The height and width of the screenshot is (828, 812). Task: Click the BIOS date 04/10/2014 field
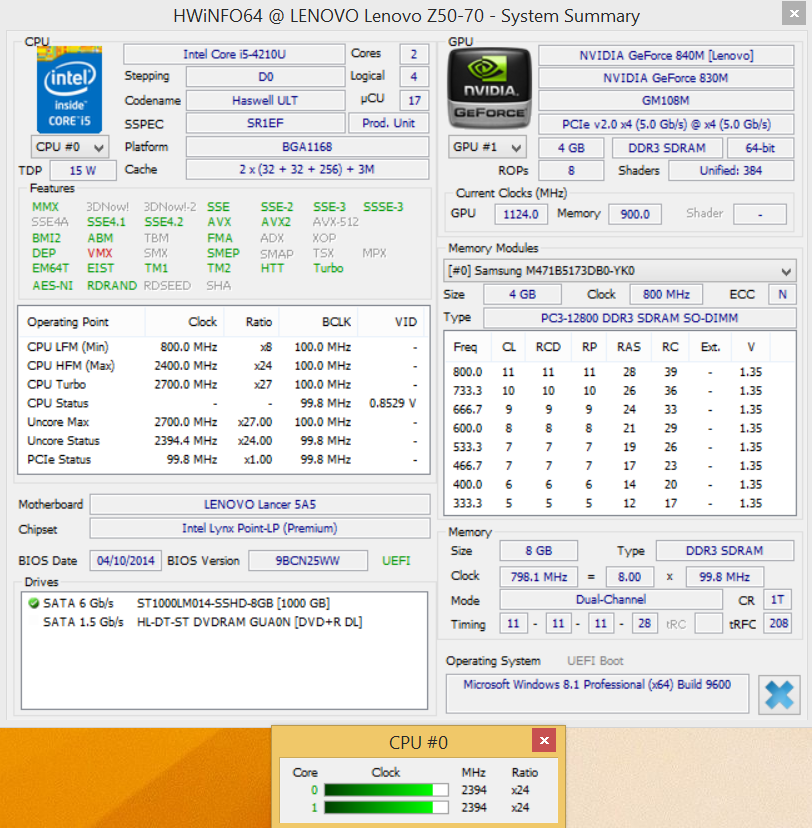coord(126,560)
